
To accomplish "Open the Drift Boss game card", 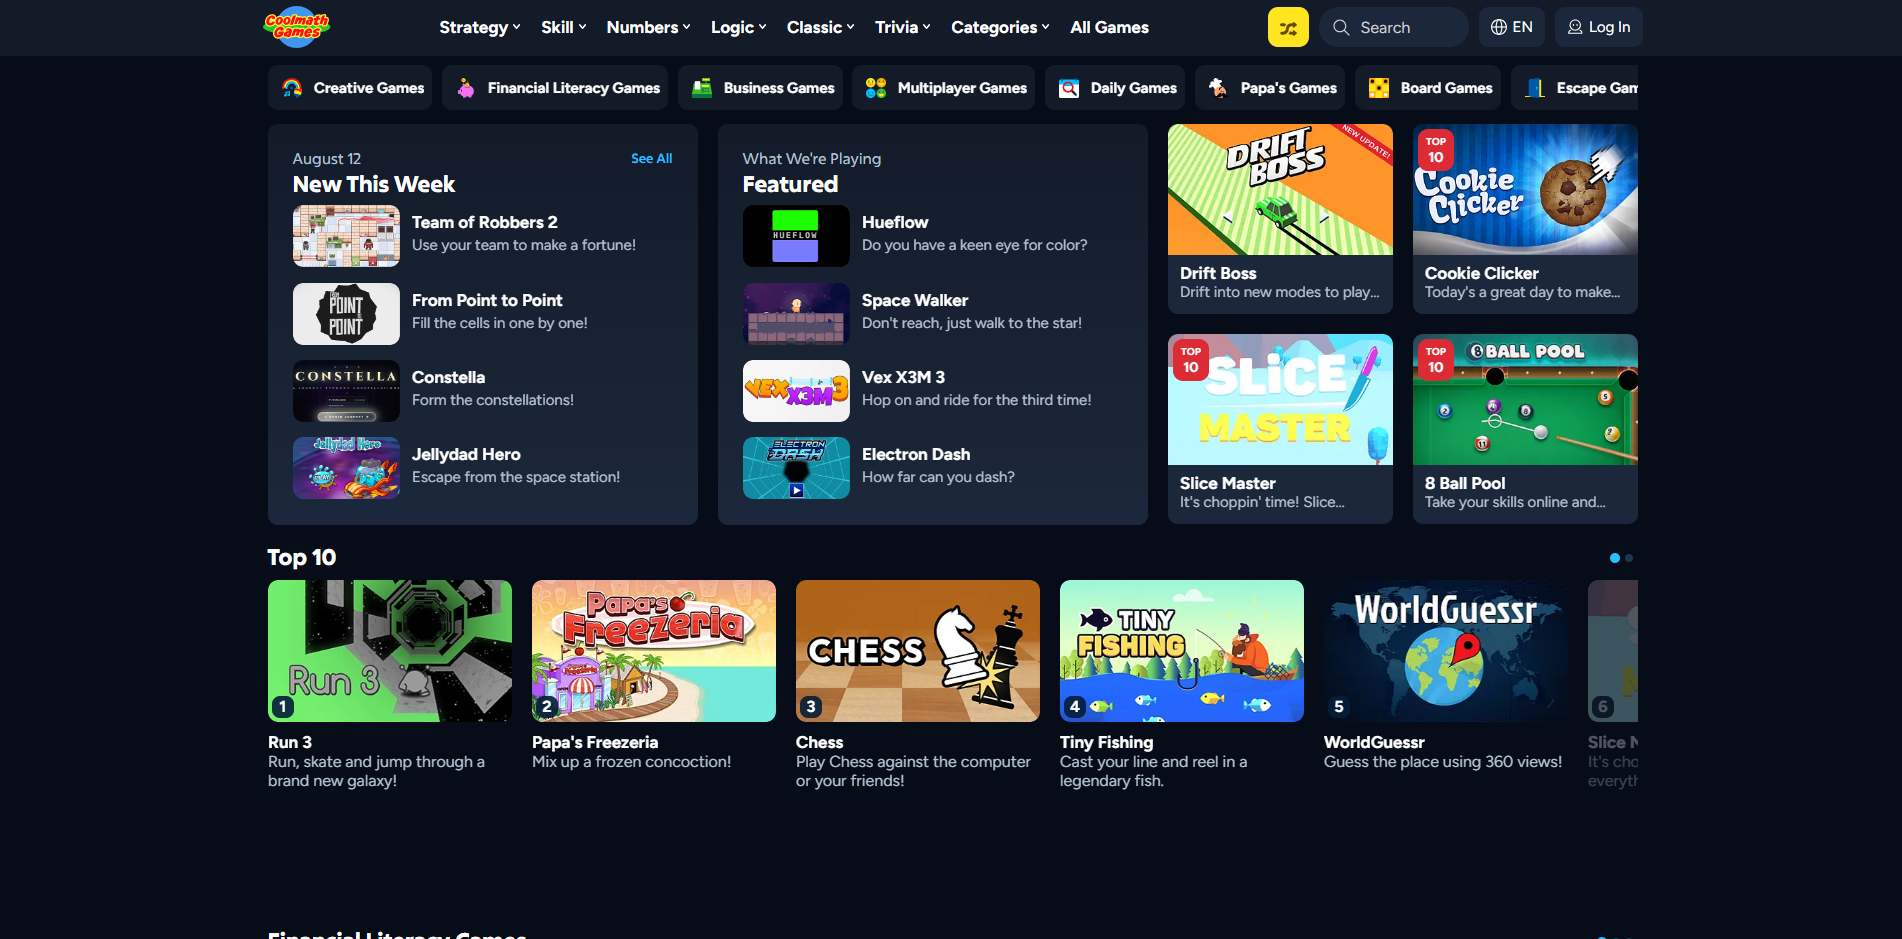I will coord(1280,219).
